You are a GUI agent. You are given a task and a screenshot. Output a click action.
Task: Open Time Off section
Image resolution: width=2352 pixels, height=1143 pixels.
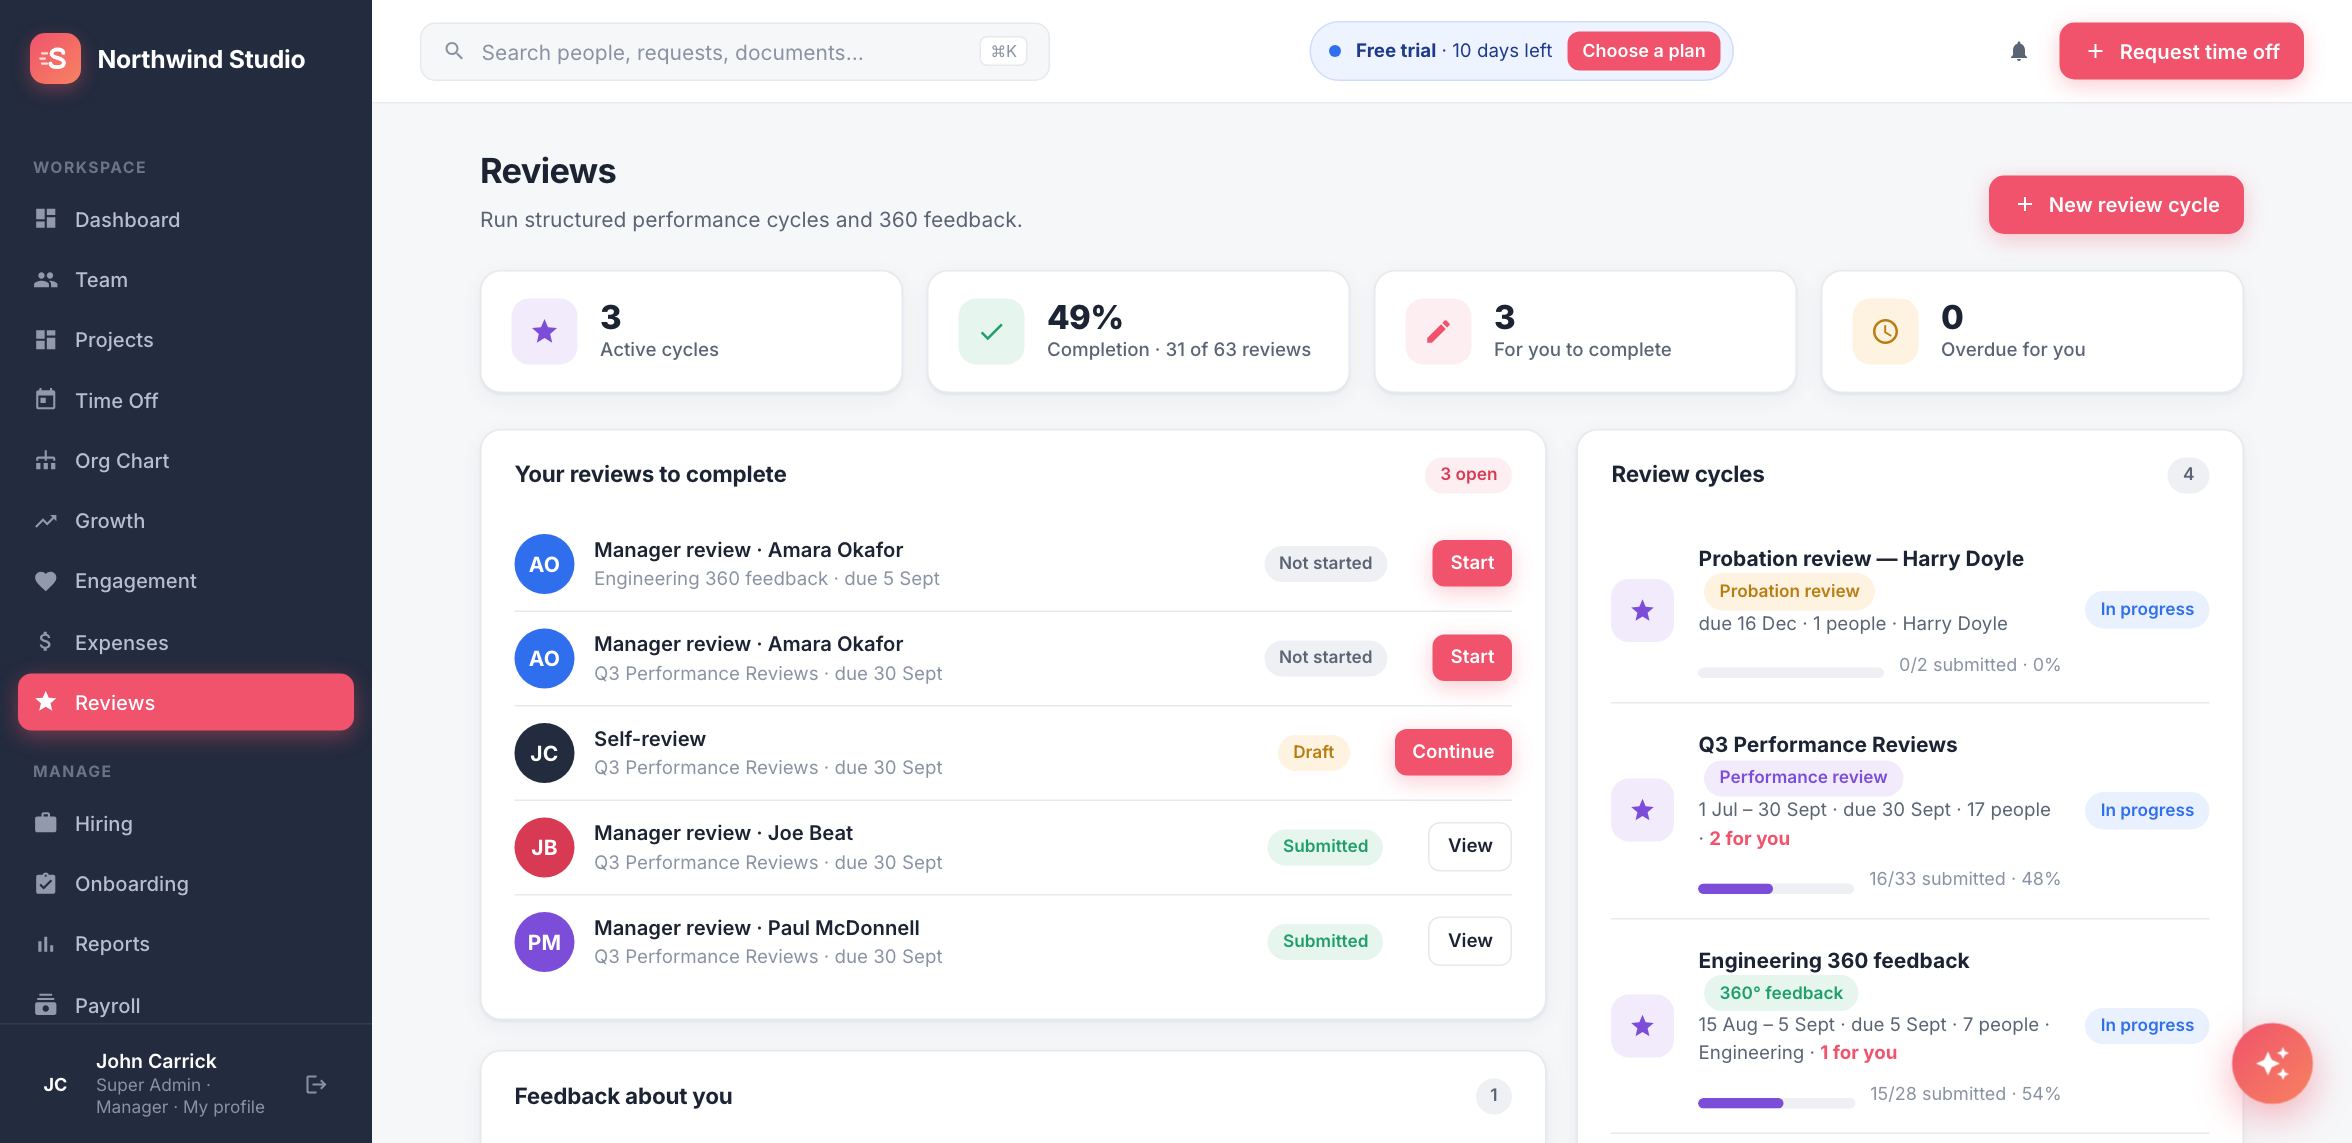point(186,400)
